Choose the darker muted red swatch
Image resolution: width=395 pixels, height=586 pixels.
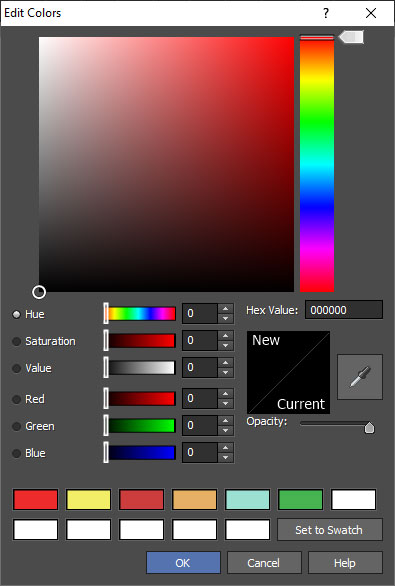pyautogui.click(x=142, y=500)
